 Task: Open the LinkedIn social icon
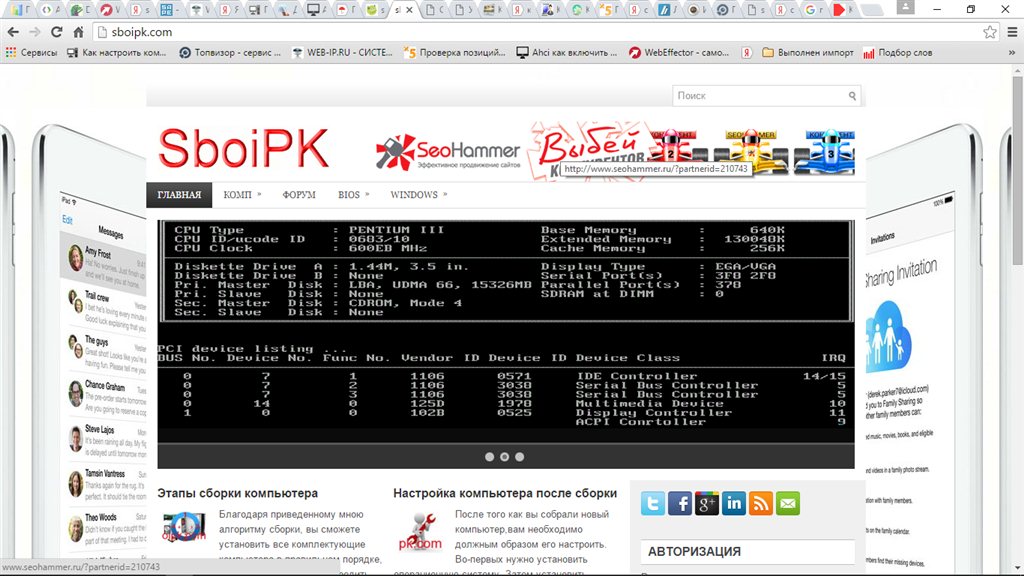[734, 504]
